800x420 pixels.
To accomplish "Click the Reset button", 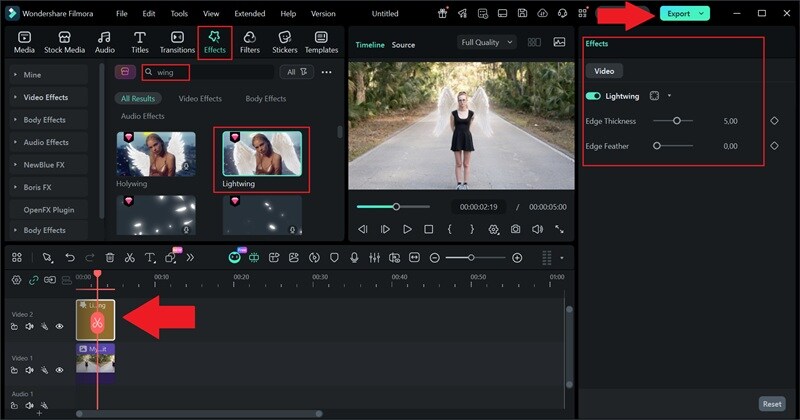I will [771, 404].
